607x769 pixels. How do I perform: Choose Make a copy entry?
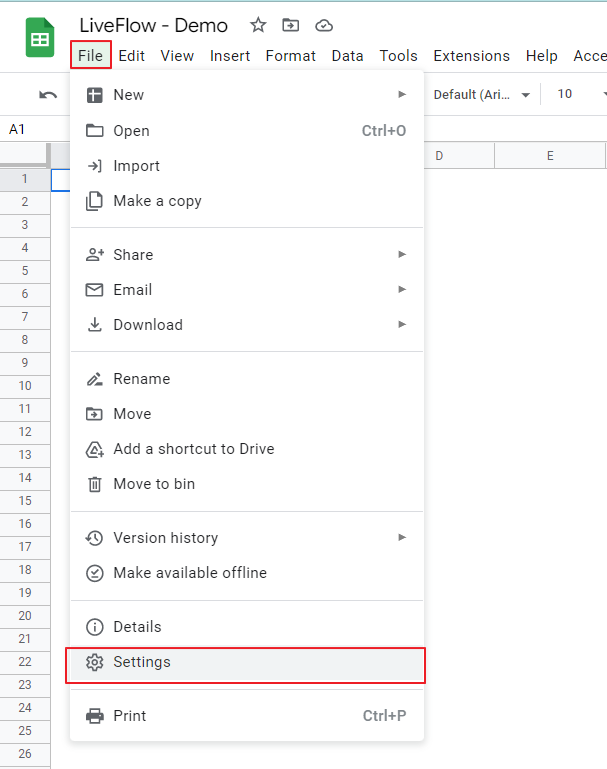pos(247,201)
